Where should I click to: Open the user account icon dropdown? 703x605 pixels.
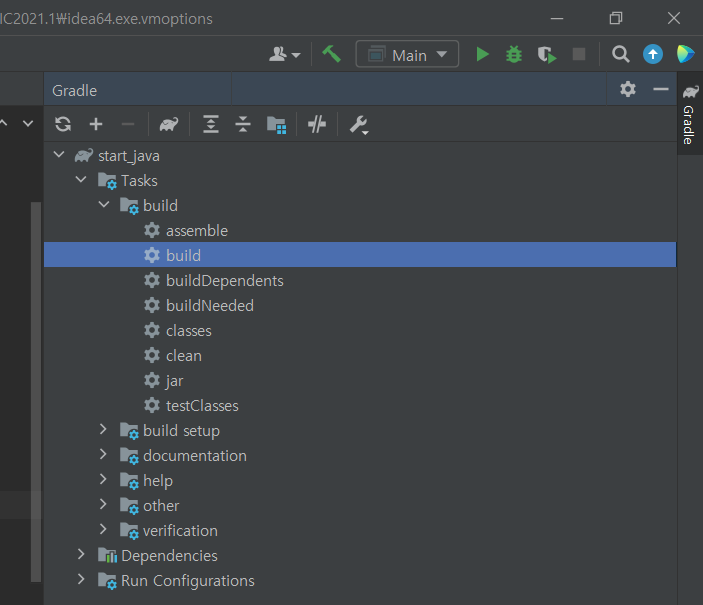284,54
